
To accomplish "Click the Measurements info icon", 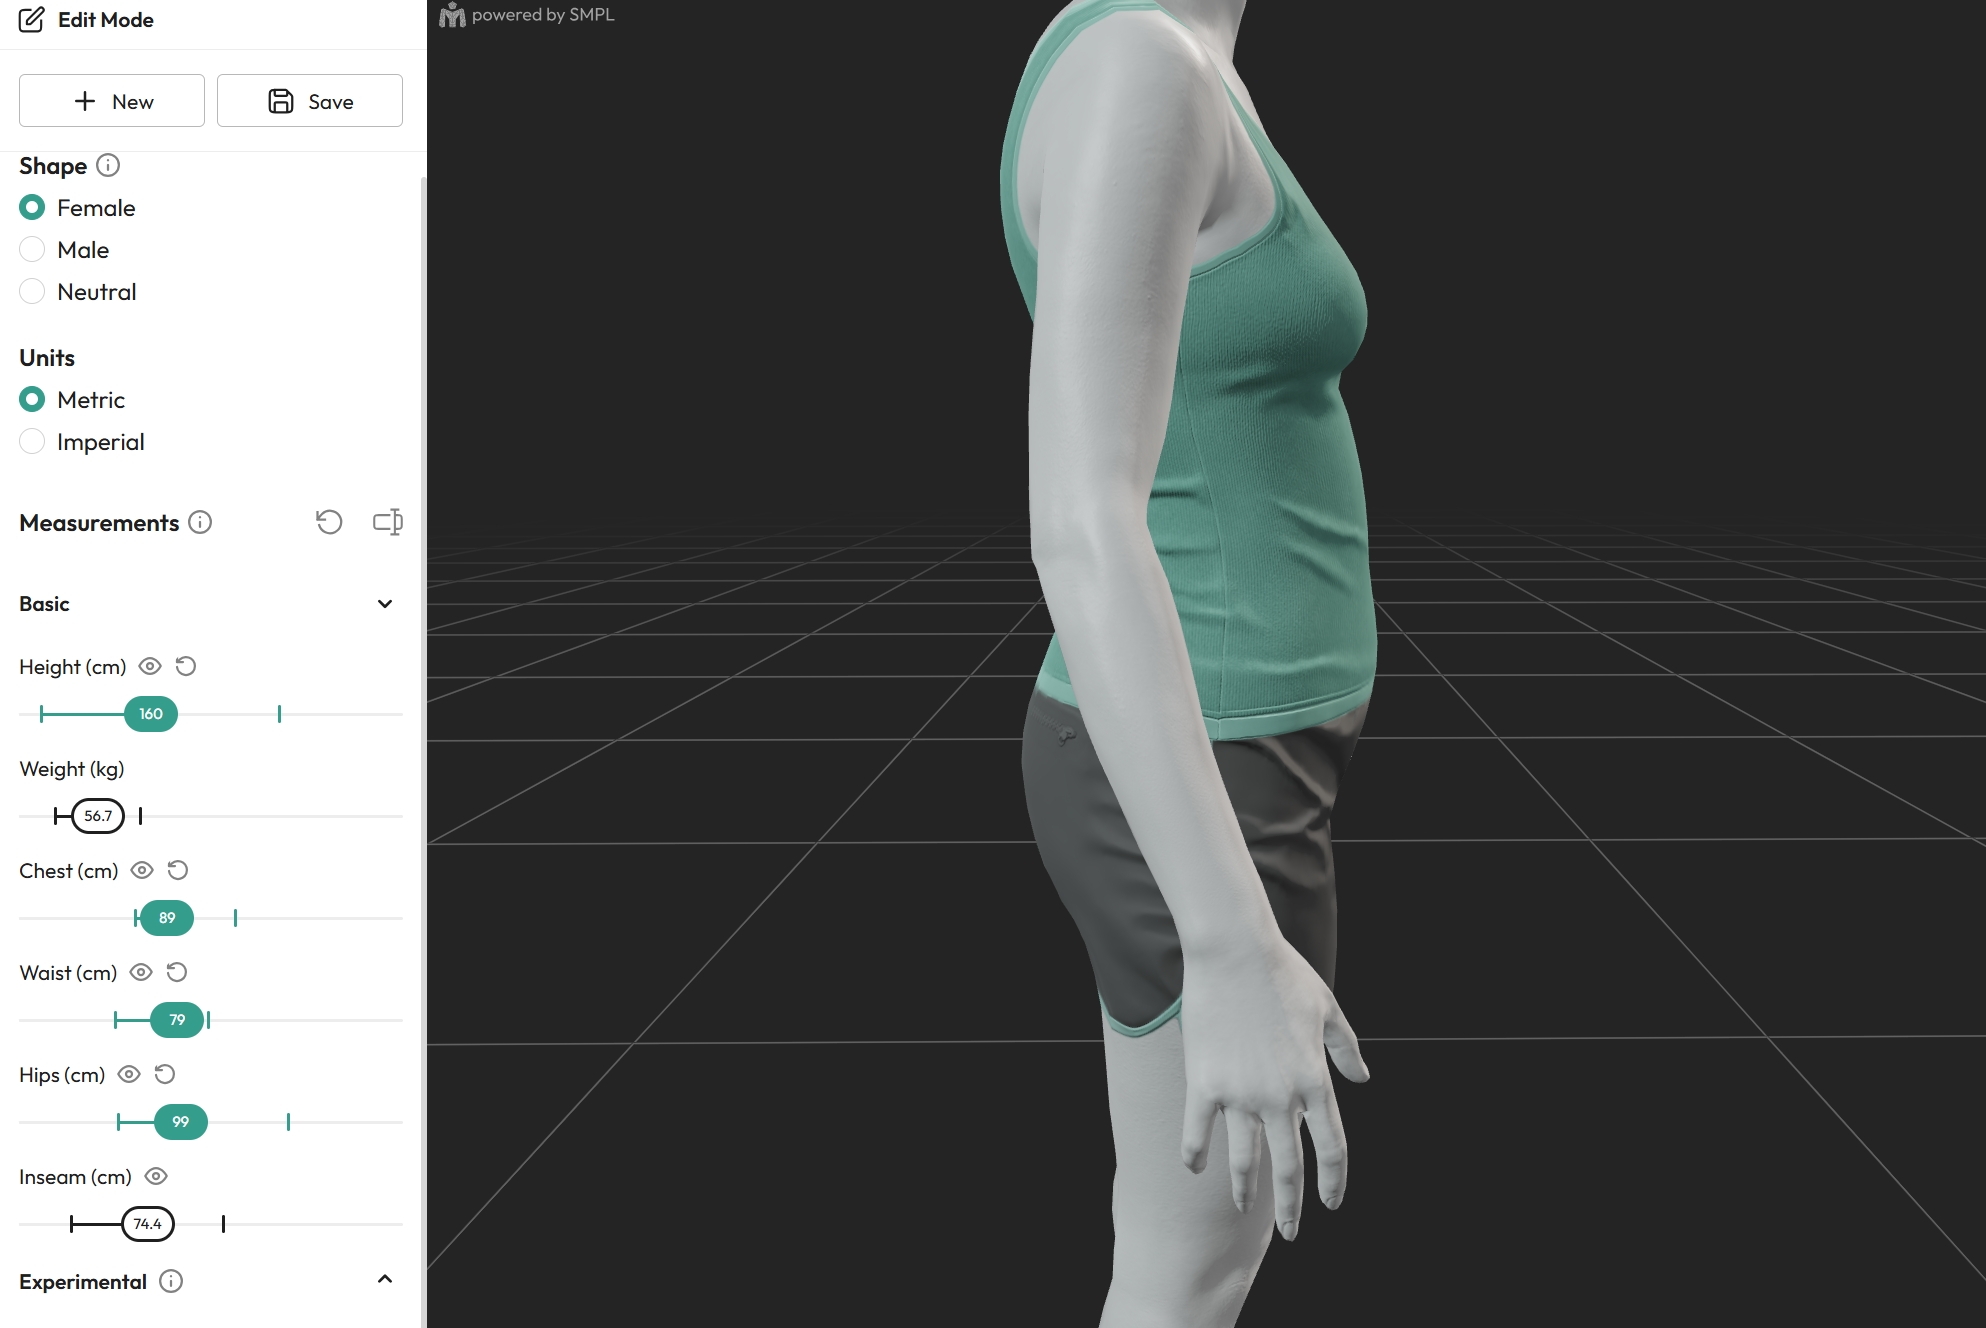I will (200, 522).
